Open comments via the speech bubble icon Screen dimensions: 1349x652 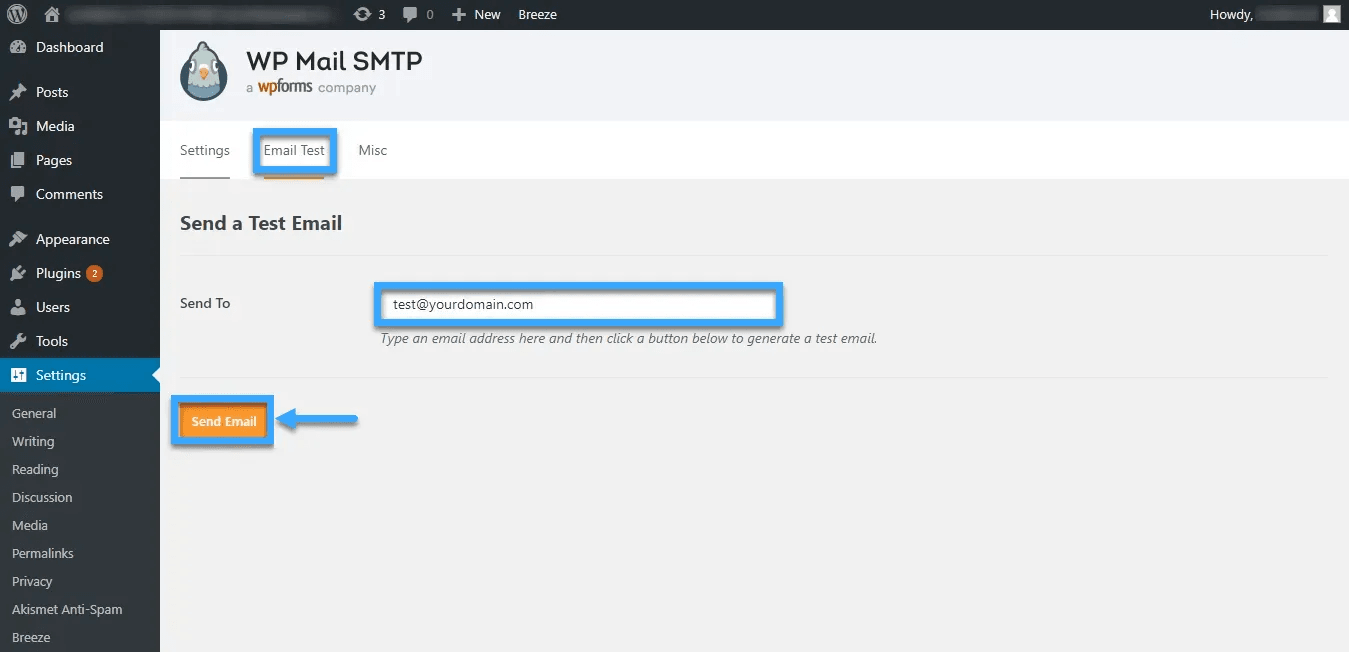tap(411, 14)
